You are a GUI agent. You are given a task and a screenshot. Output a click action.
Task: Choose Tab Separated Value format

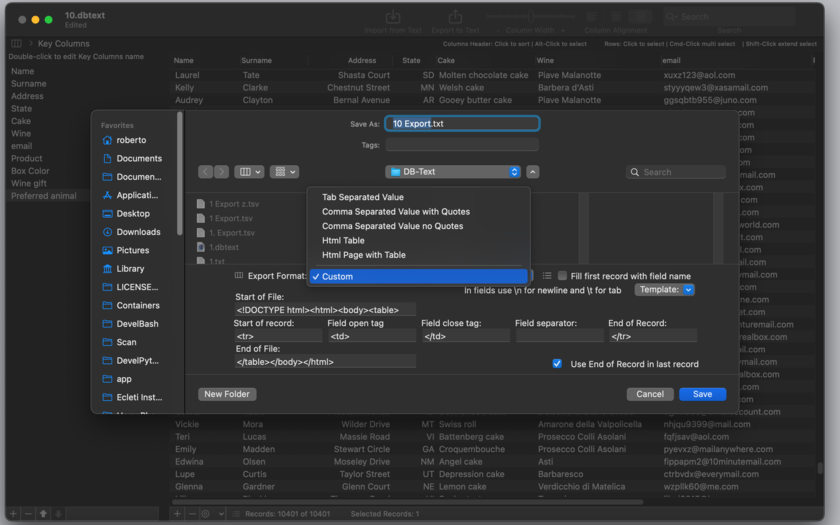[x=418, y=197]
